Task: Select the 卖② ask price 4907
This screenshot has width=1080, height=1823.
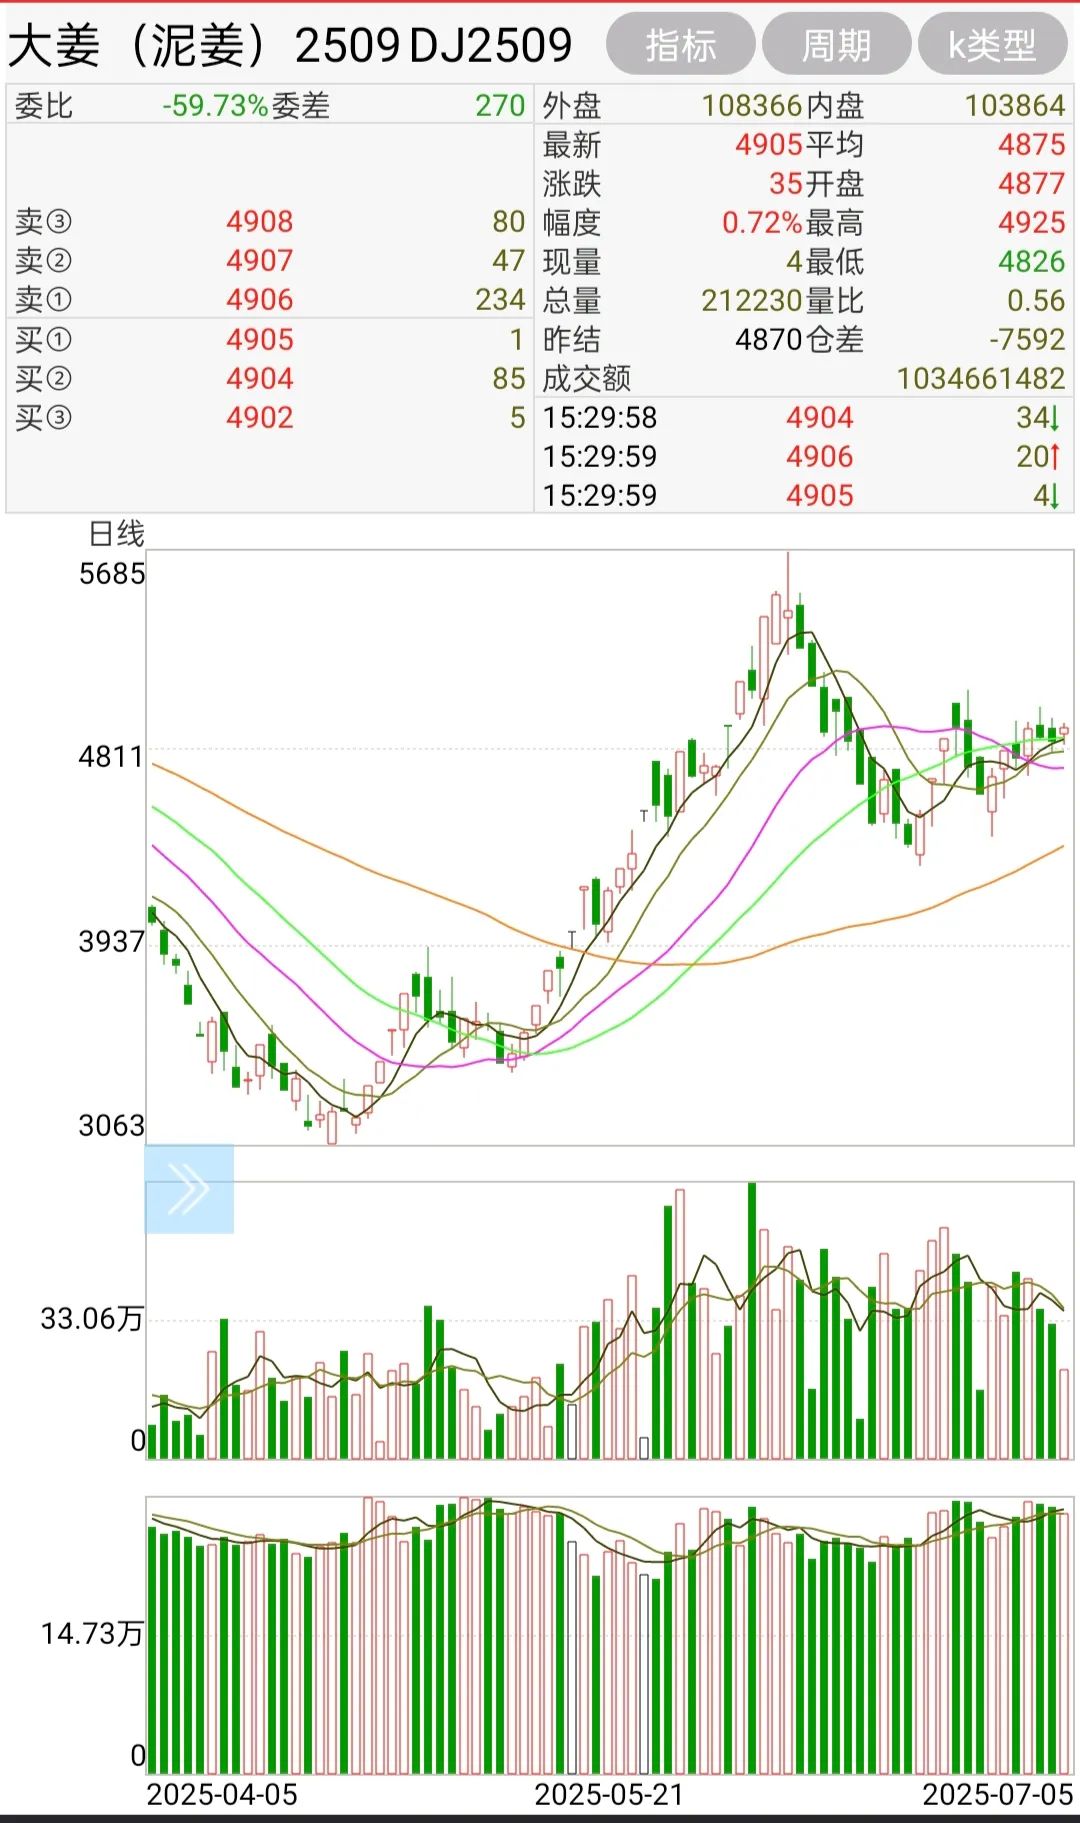Action: point(260,261)
